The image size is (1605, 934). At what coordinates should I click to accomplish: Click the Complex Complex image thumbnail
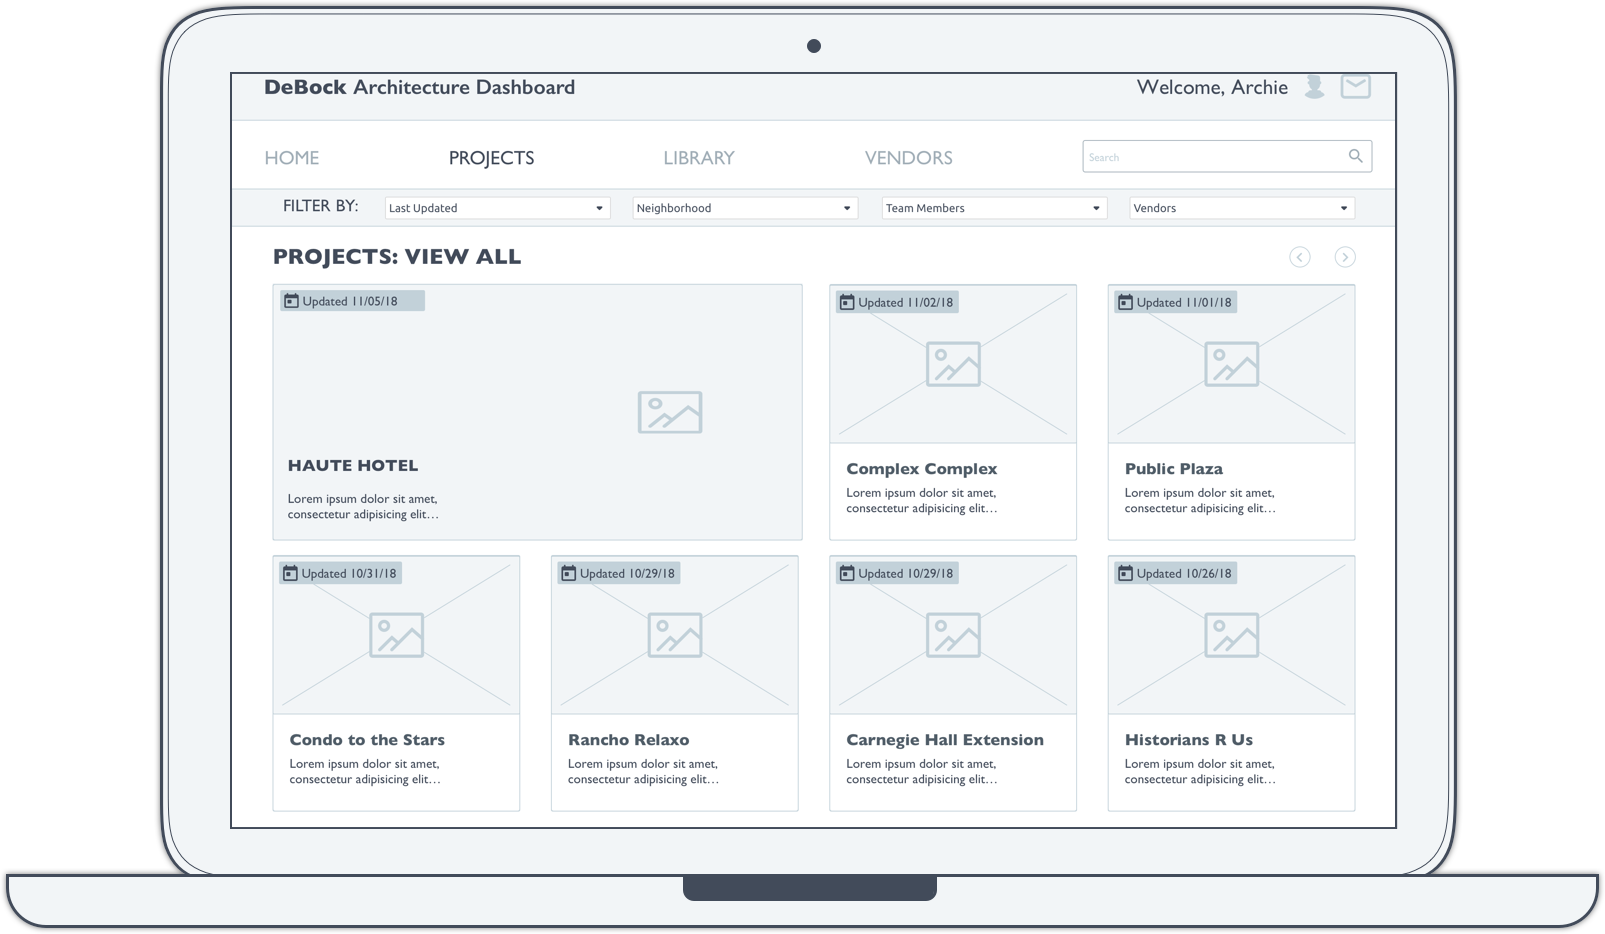tap(953, 364)
